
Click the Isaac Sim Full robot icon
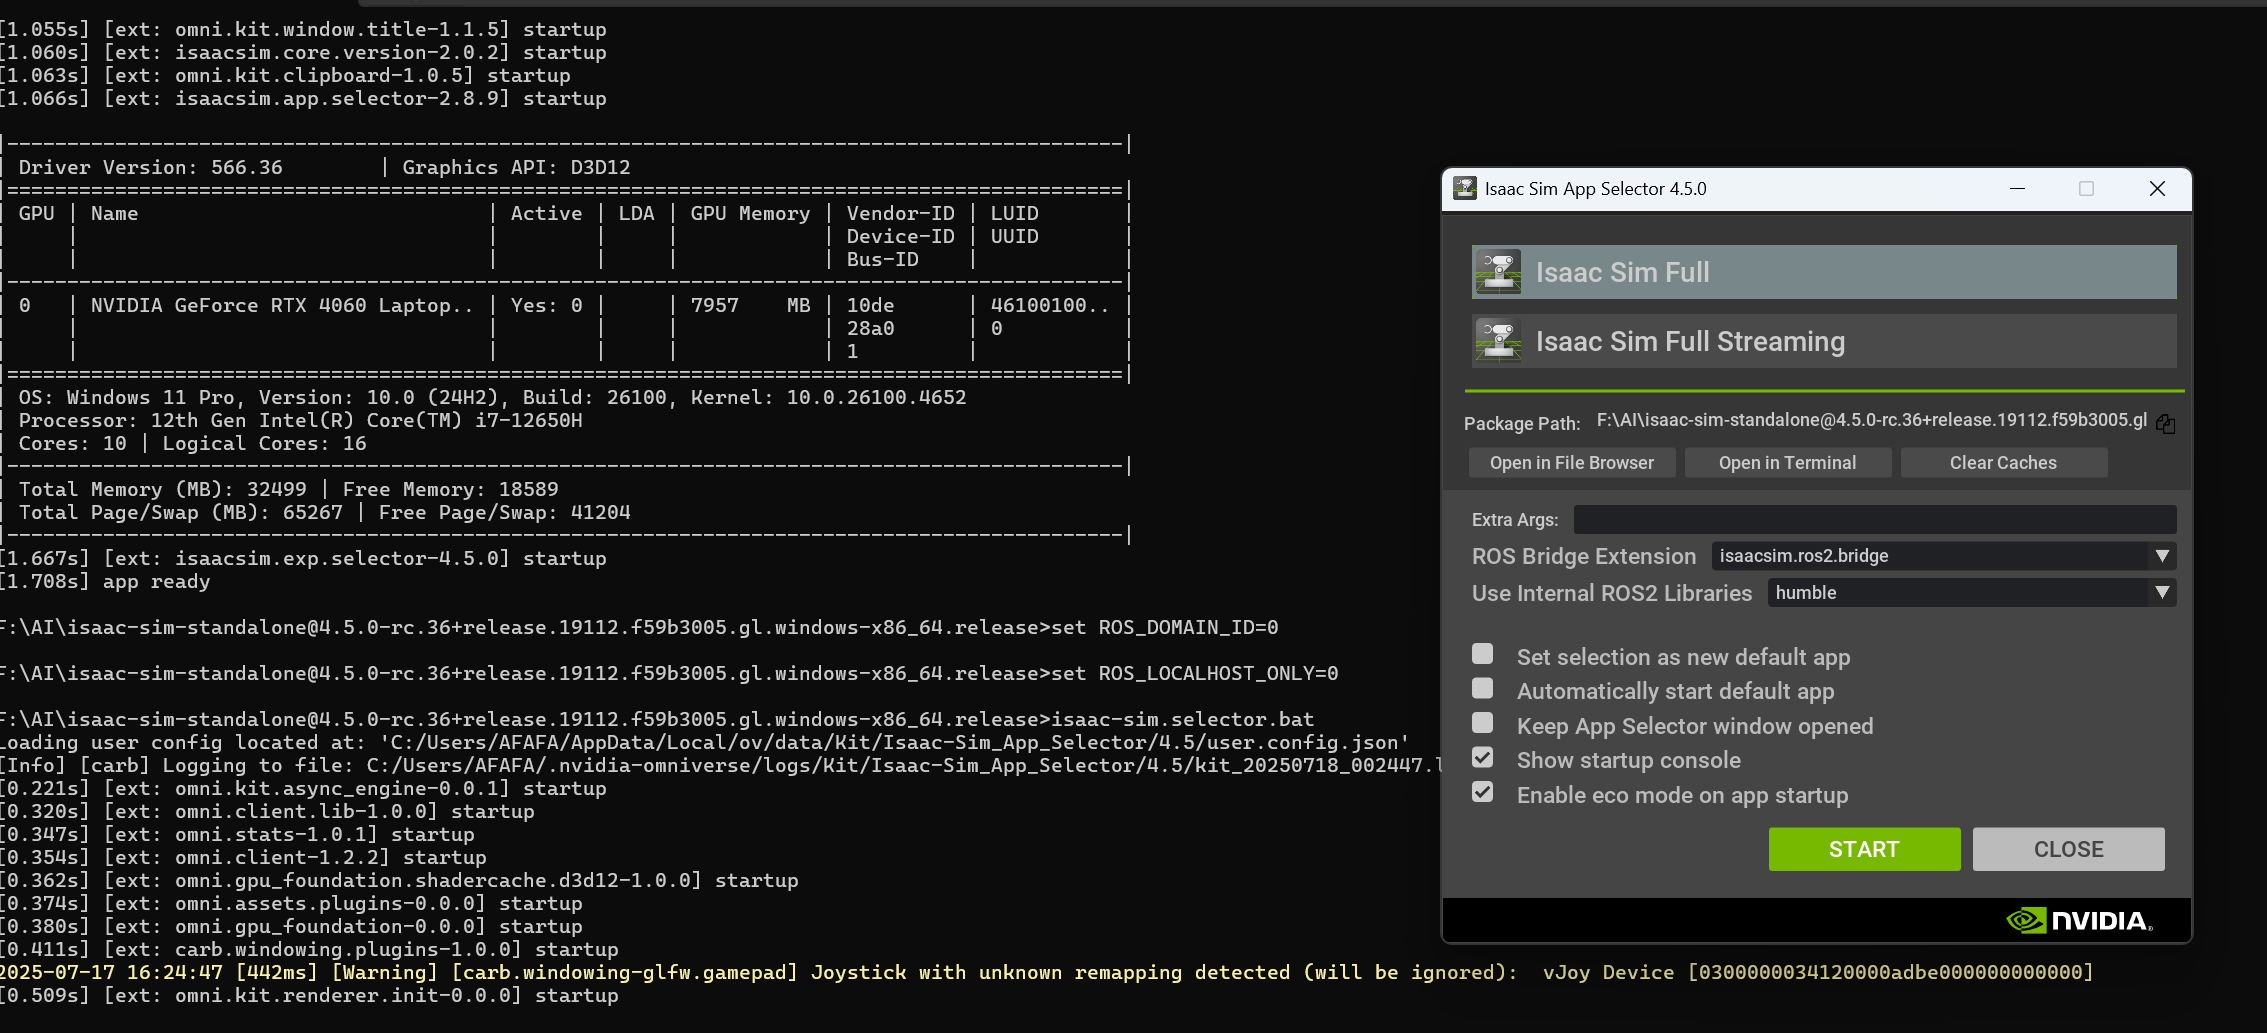click(x=1498, y=272)
